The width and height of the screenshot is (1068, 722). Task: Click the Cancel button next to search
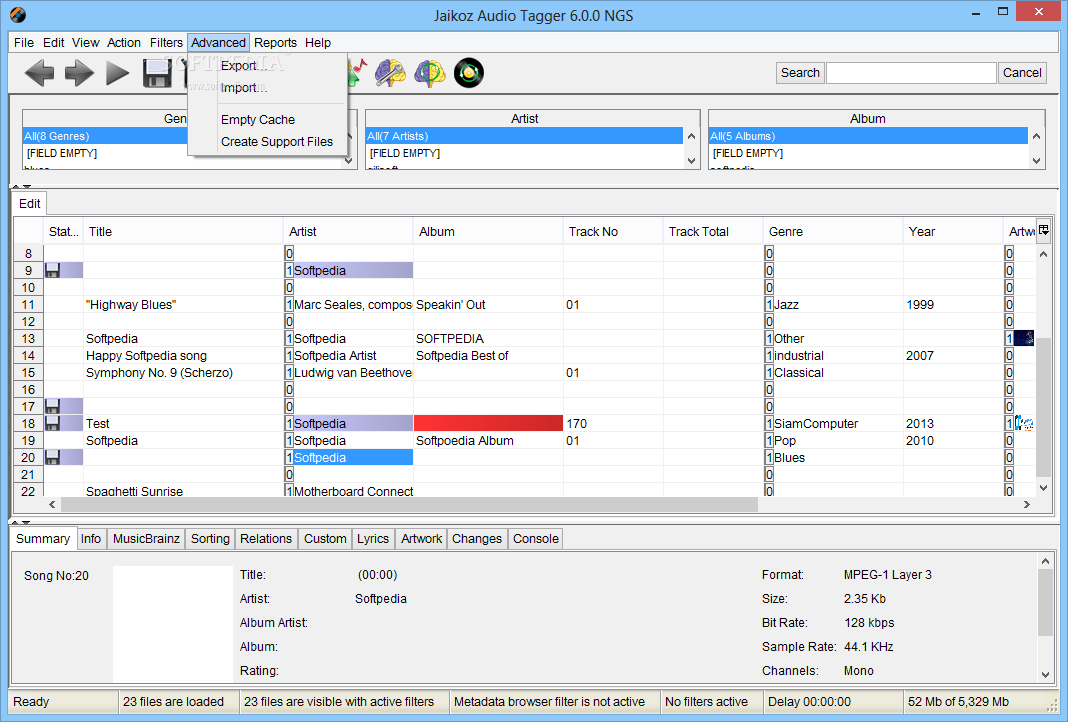pyautogui.click(x=1022, y=73)
